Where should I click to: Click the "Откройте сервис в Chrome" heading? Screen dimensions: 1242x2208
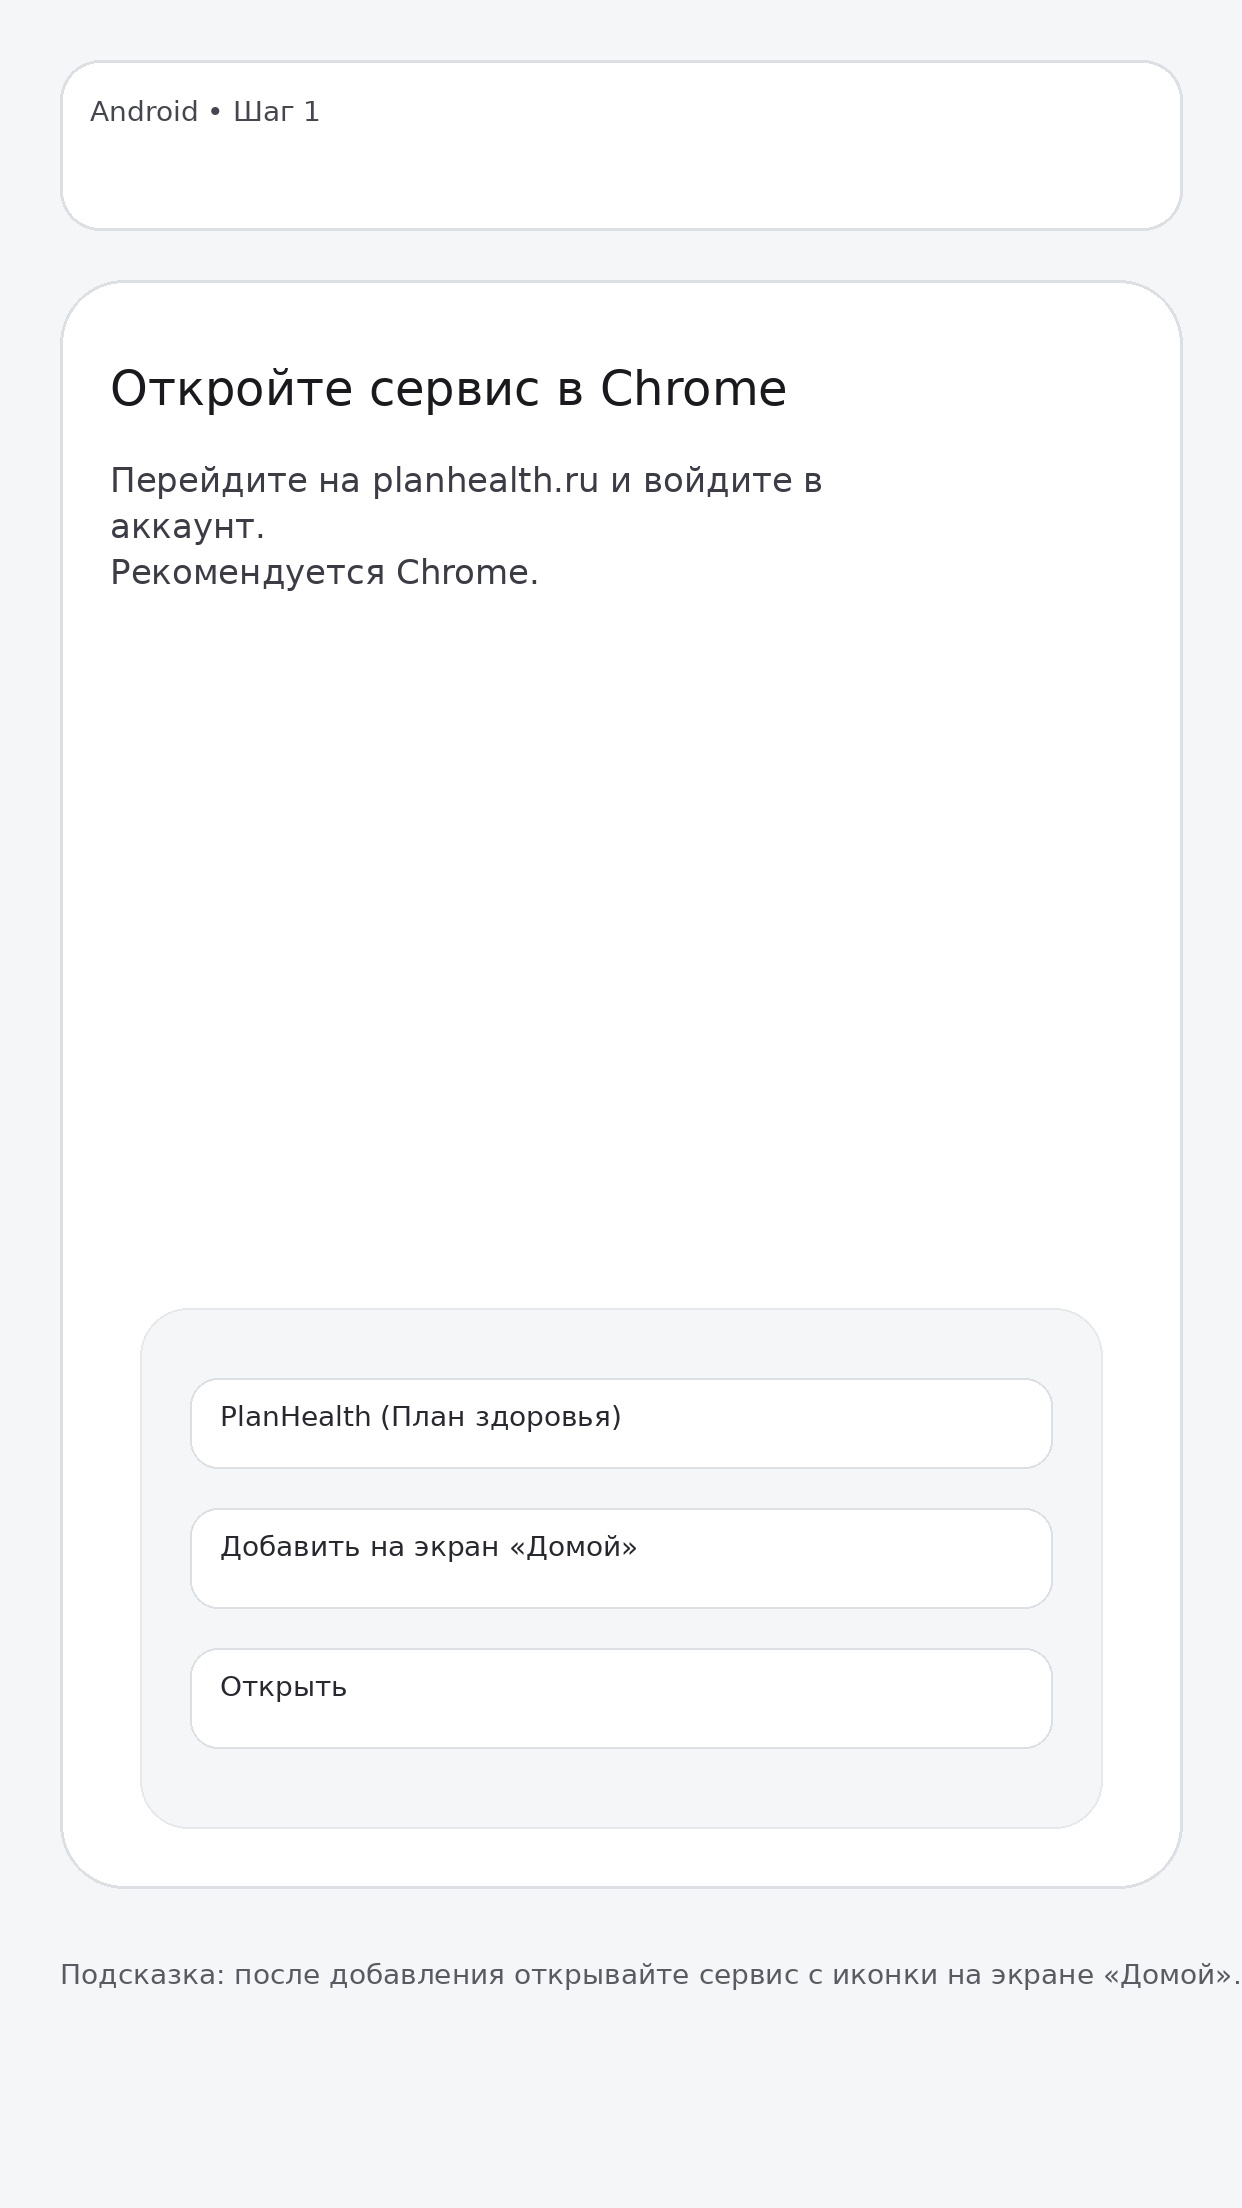pos(448,390)
